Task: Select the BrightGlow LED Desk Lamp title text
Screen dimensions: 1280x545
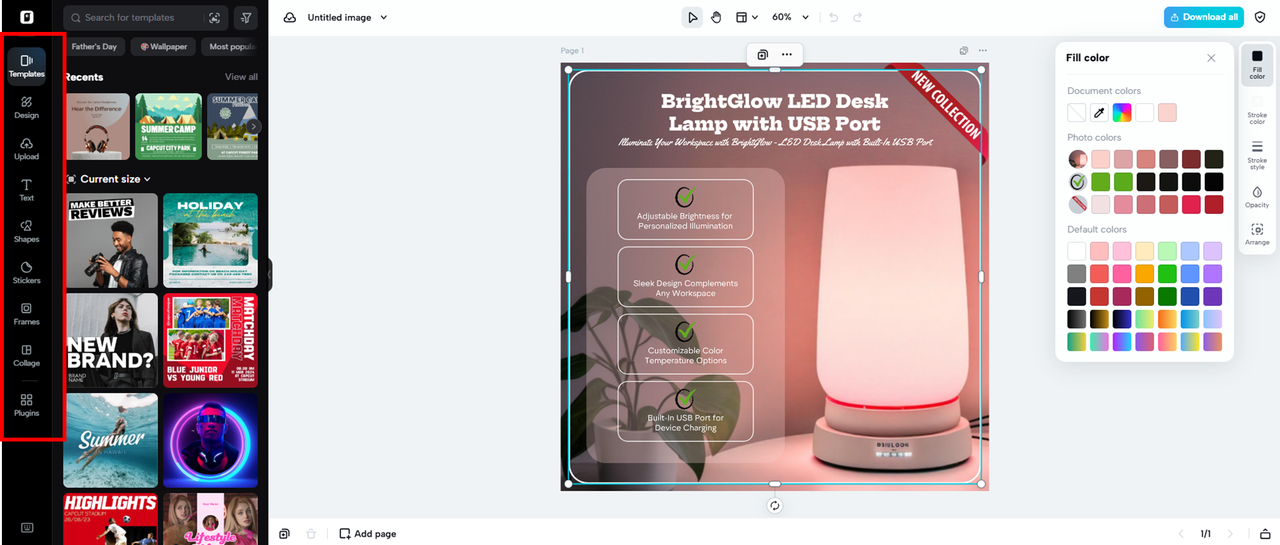Action: [774, 112]
